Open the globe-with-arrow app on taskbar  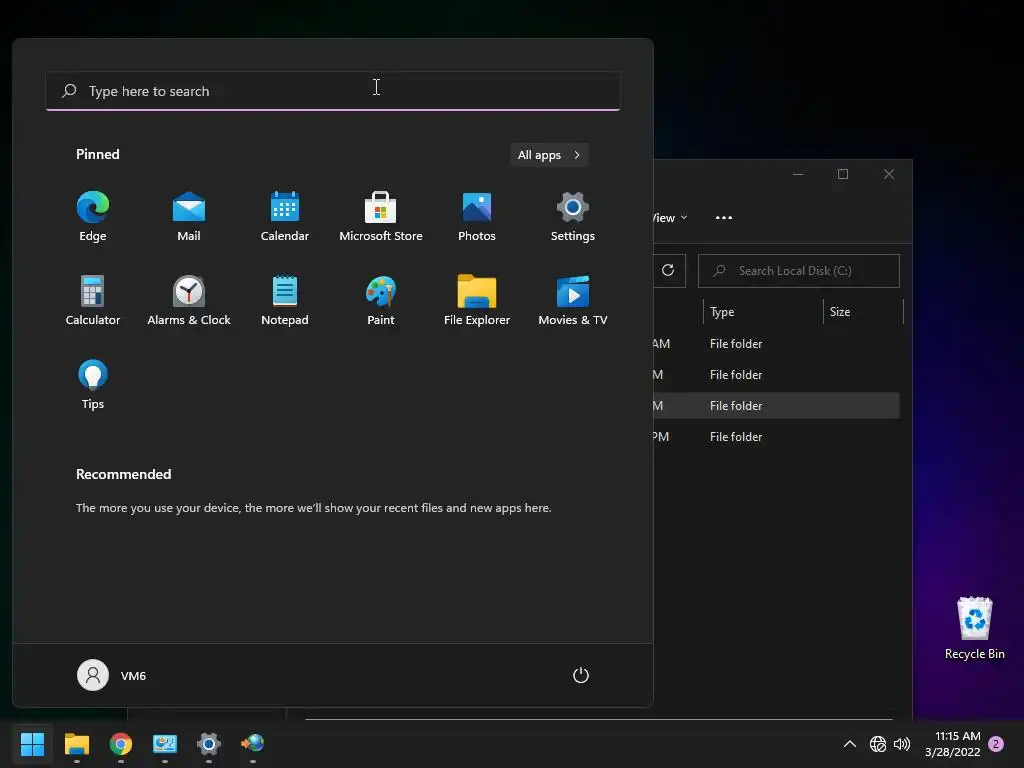[x=253, y=744]
